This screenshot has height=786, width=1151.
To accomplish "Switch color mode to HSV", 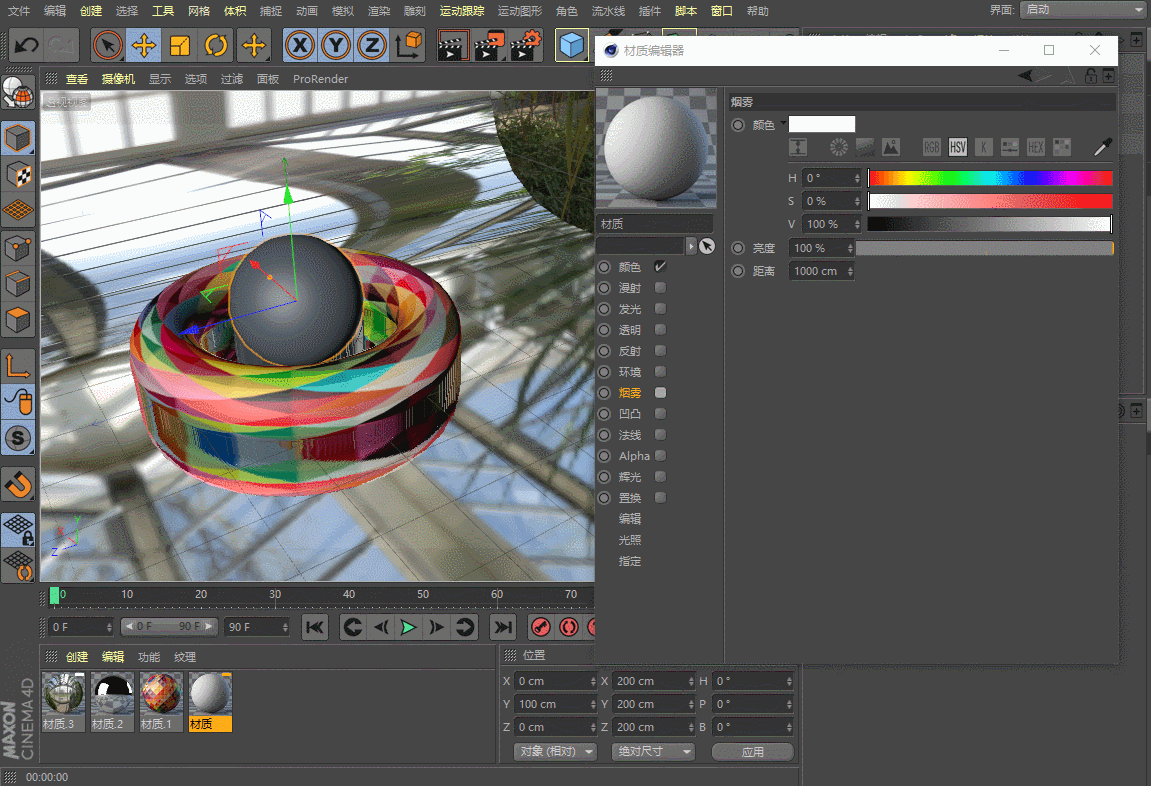I will tap(958, 147).
